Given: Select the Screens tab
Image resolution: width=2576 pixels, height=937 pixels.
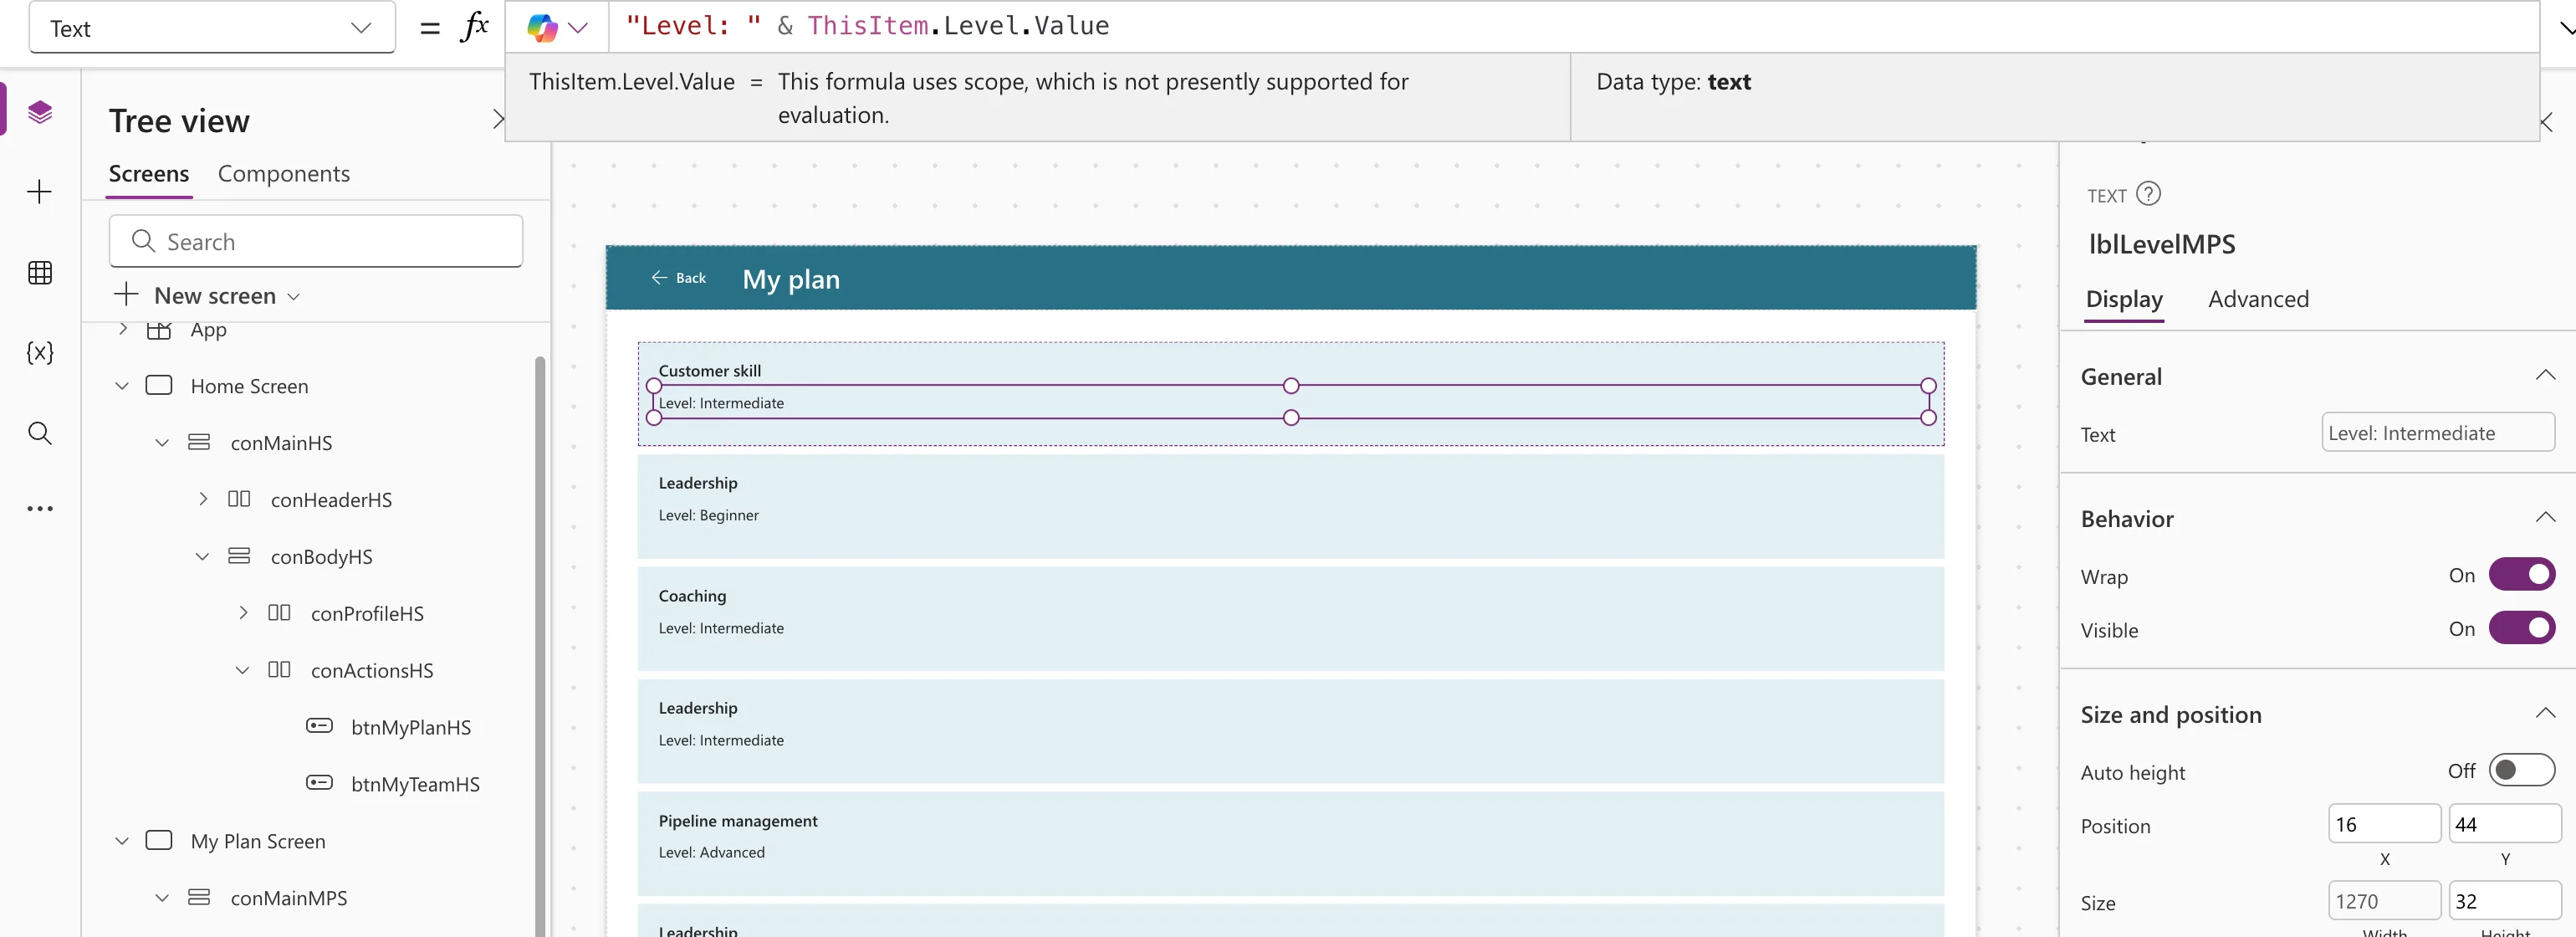Looking at the screenshot, I should 148,174.
